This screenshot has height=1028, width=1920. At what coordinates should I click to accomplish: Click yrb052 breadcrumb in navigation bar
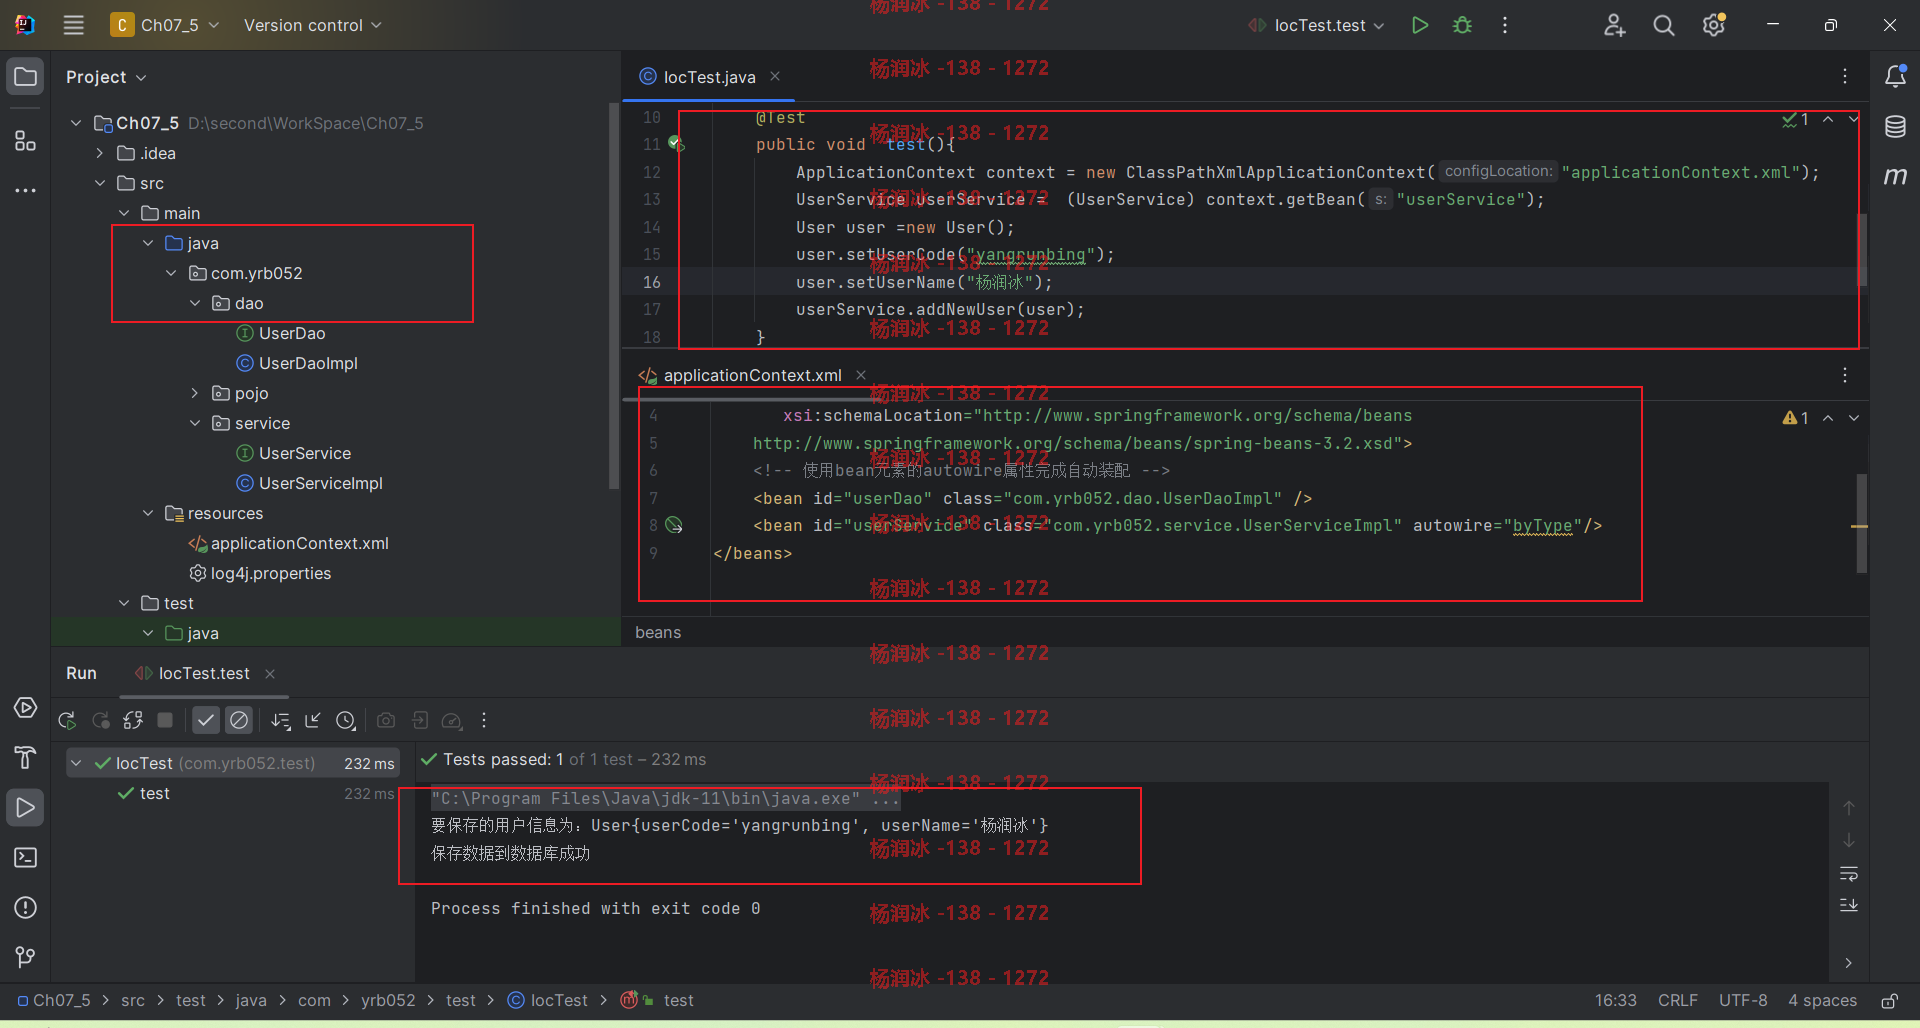tap(388, 1001)
